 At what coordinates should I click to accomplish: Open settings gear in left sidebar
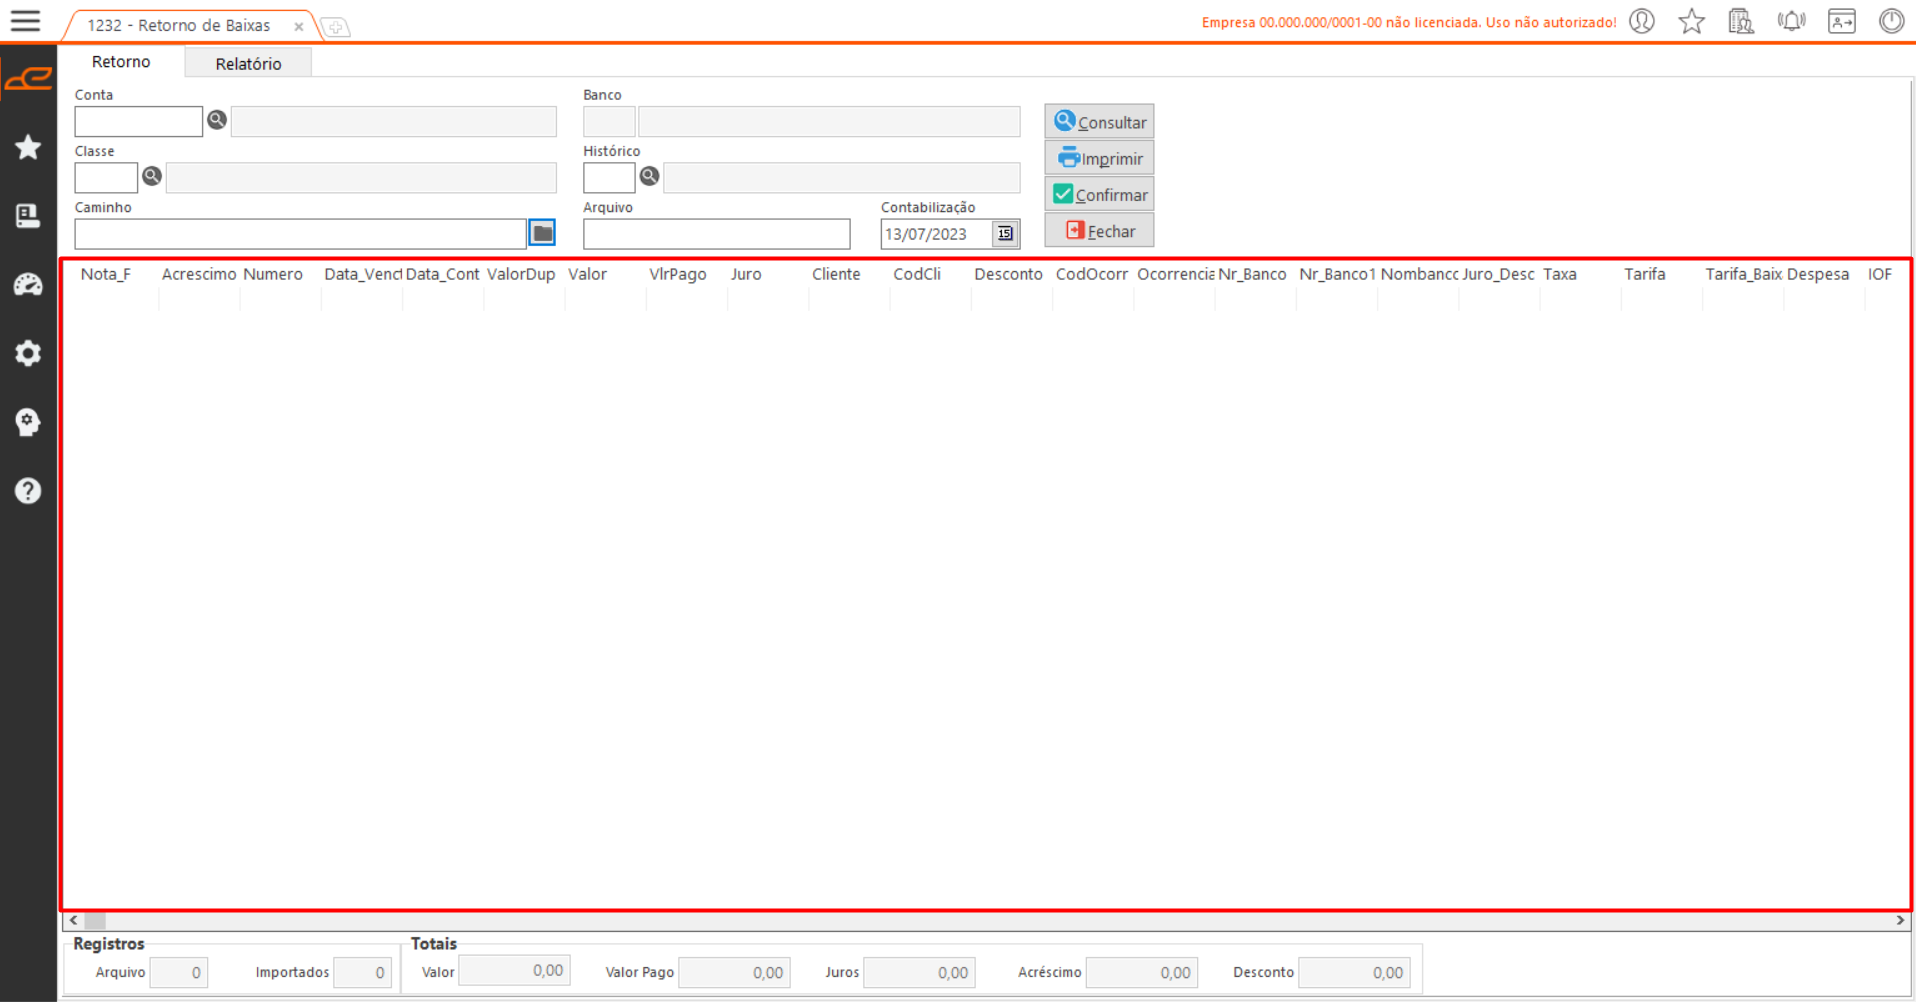[28, 353]
